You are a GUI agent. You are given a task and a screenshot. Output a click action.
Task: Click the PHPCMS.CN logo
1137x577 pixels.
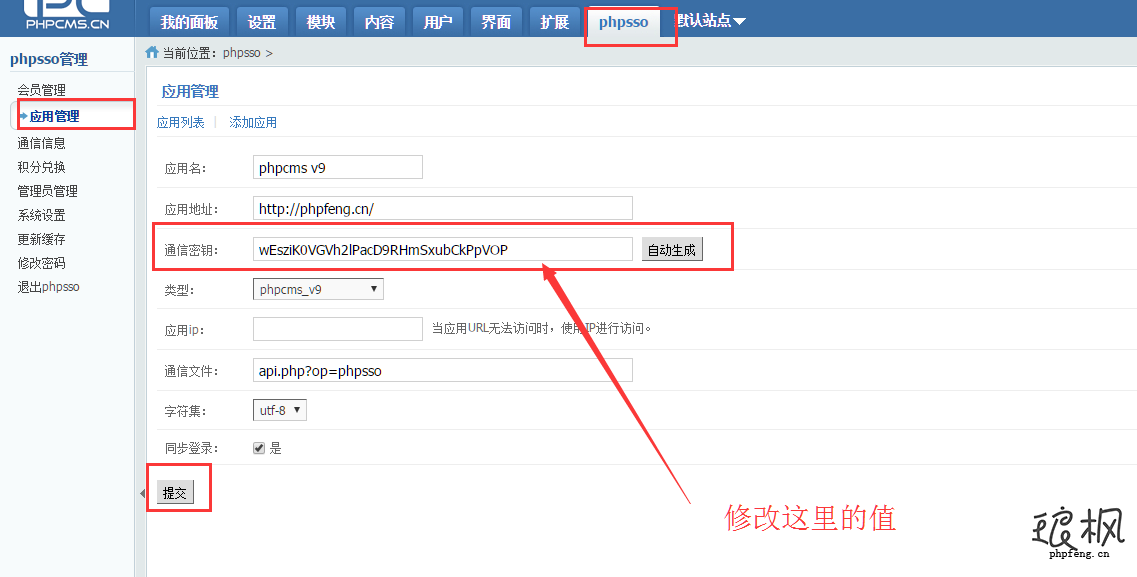tap(67, 14)
